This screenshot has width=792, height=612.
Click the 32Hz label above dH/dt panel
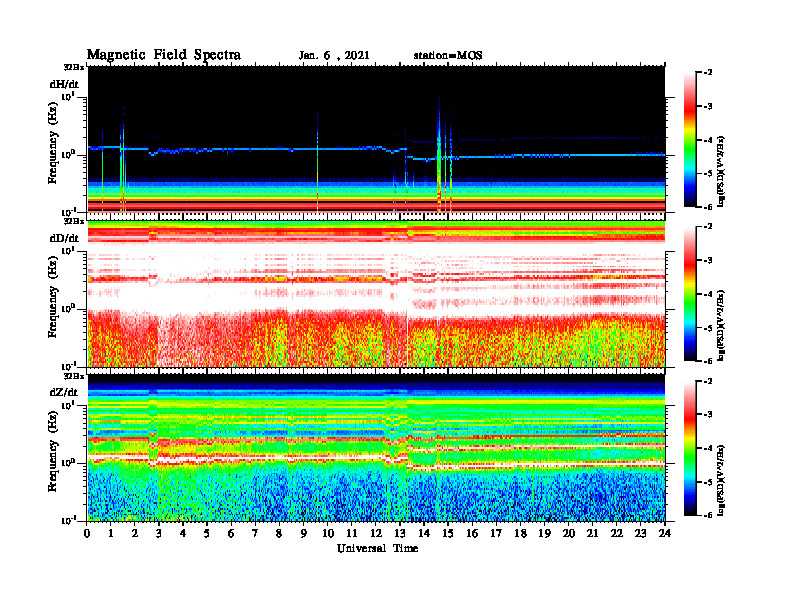pyautogui.click(x=74, y=67)
